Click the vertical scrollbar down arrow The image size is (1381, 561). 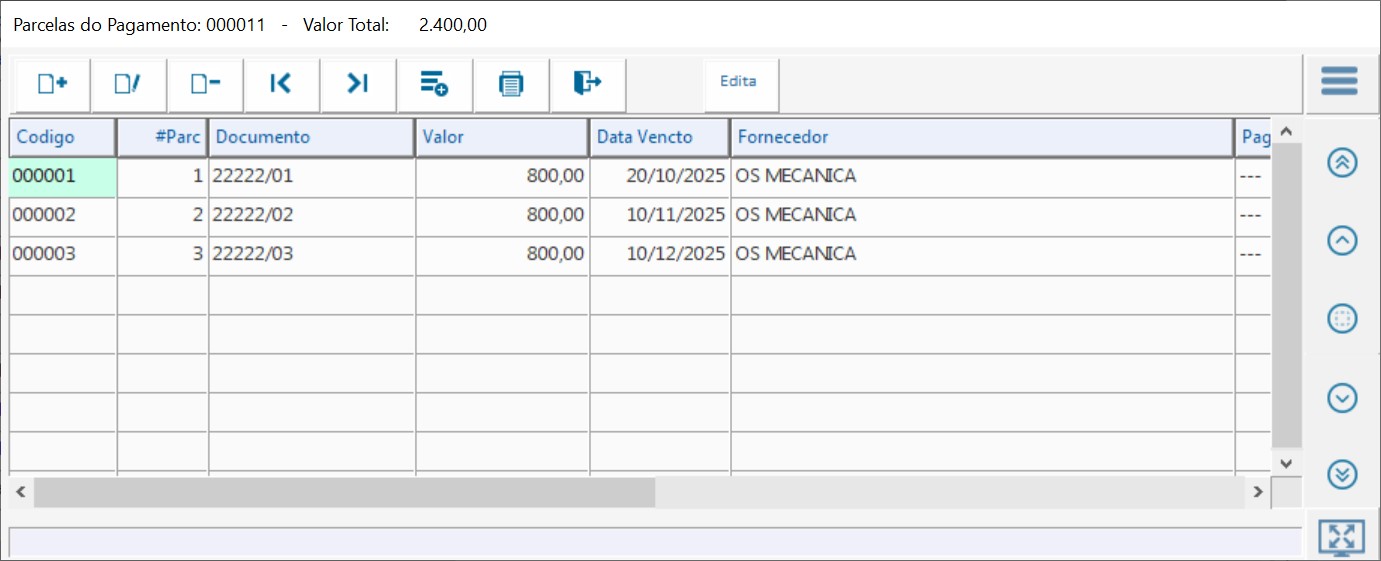(1286, 463)
